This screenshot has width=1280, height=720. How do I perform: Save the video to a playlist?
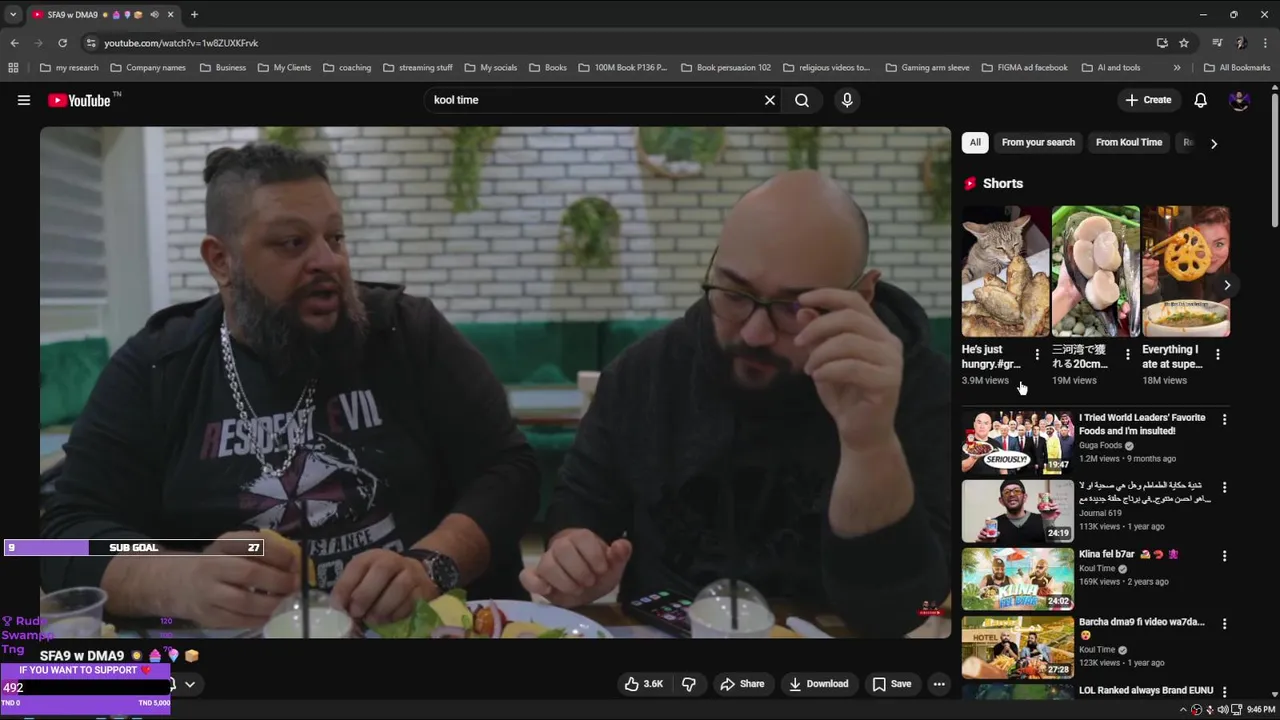[891, 684]
